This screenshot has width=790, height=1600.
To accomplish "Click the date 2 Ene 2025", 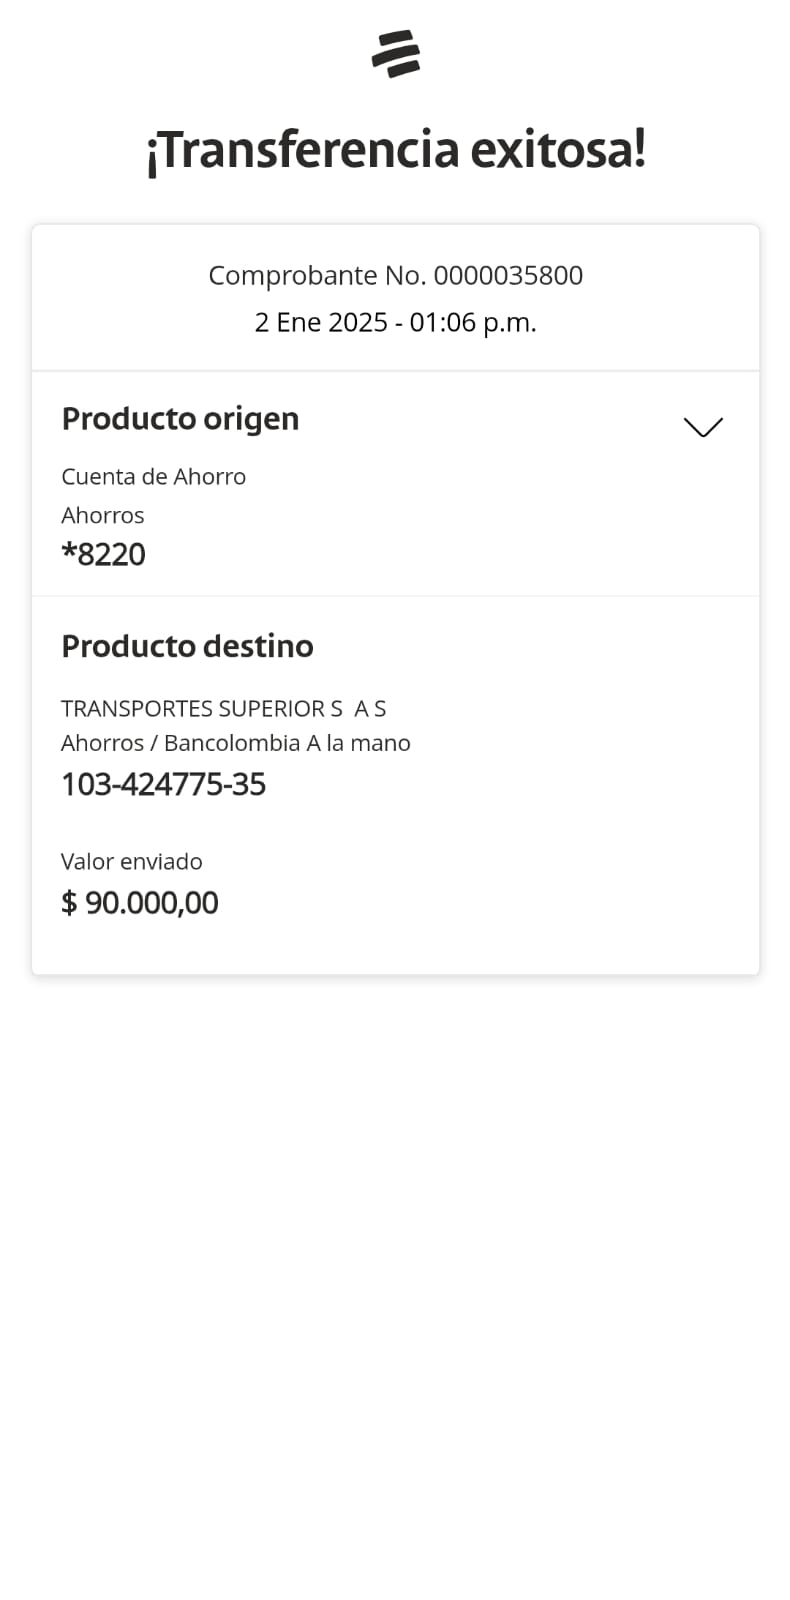I will click(320, 323).
